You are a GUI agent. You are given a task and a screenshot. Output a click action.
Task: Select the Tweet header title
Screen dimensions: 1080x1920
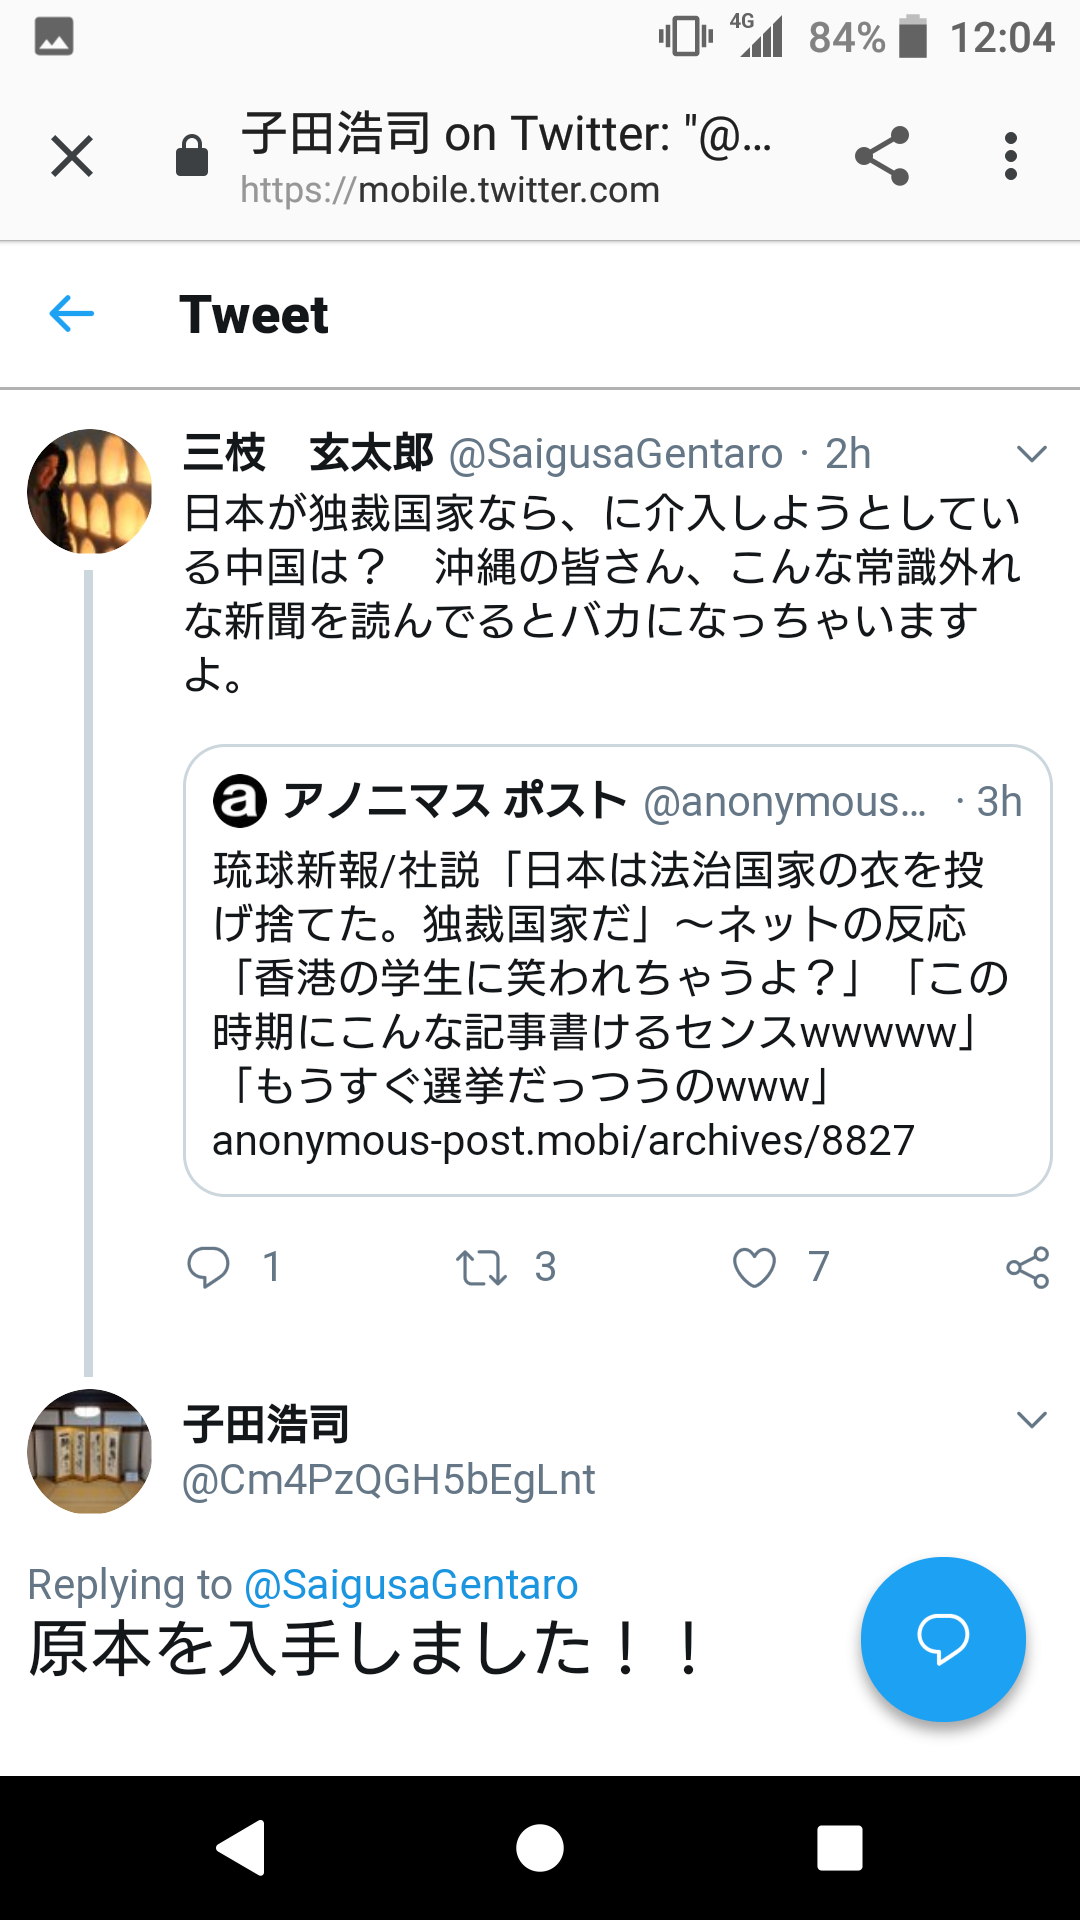click(253, 314)
